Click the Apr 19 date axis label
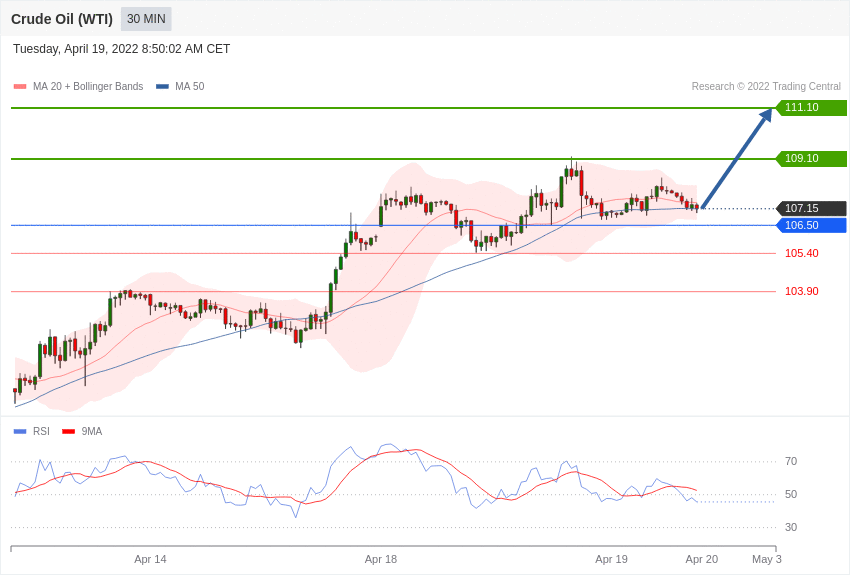 coord(611,559)
